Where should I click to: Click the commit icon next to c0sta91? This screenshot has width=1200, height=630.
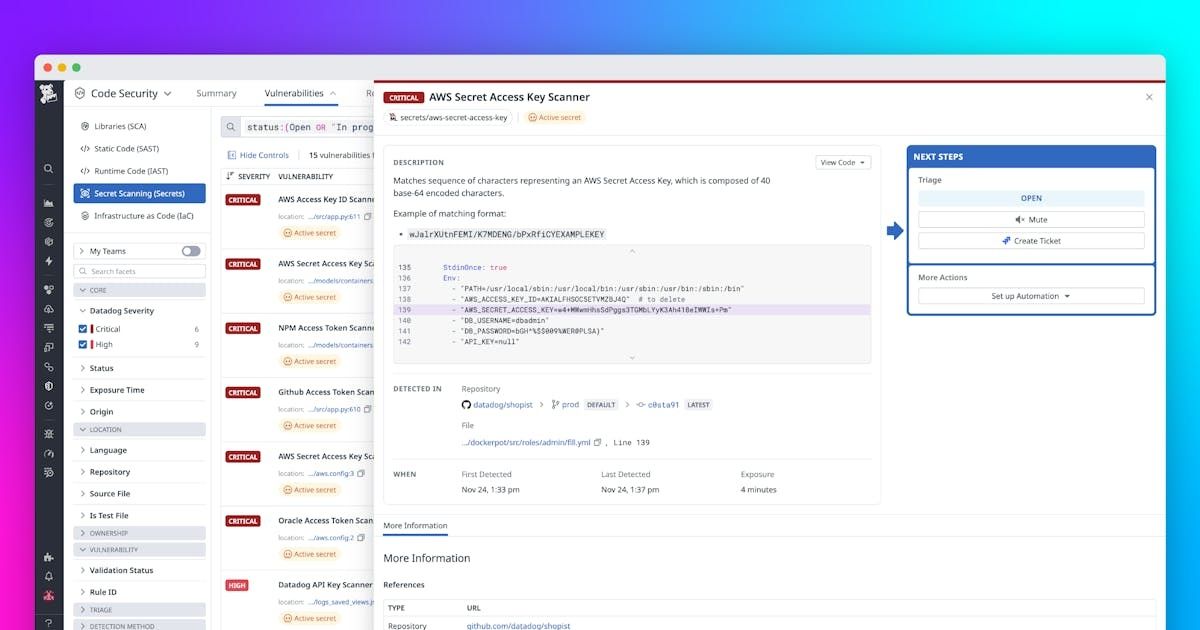[x=640, y=405]
